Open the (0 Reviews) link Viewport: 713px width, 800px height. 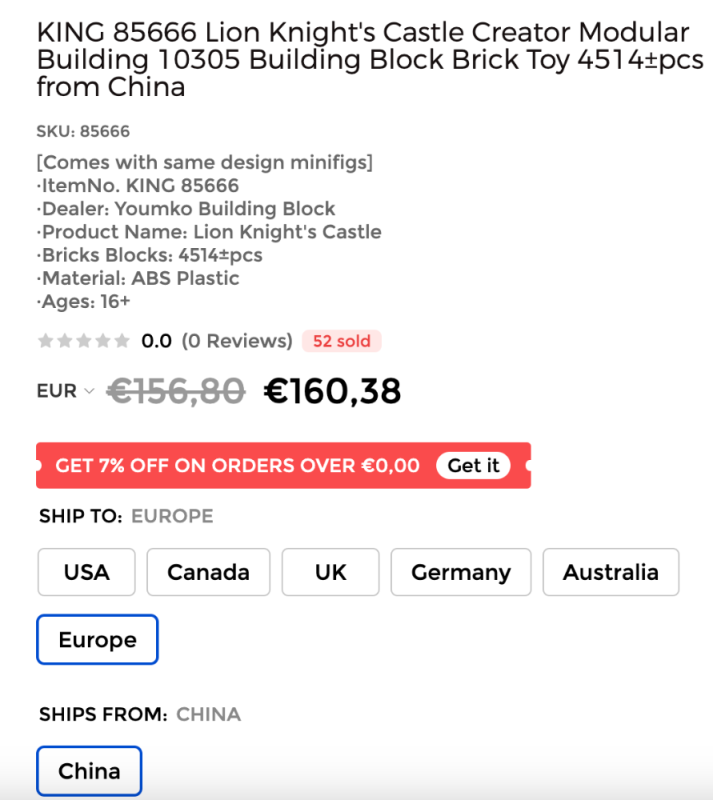coord(237,341)
